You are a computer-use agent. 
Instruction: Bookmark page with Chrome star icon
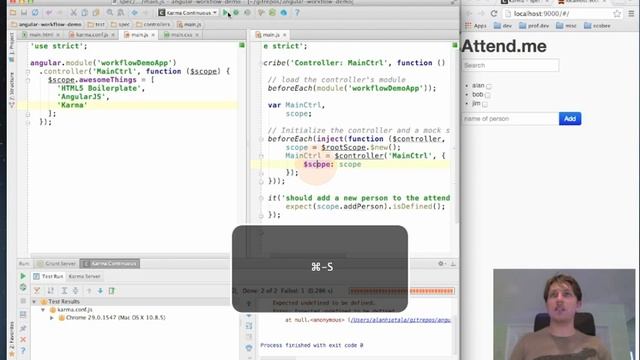pyautogui.click(x=617, y=13)
